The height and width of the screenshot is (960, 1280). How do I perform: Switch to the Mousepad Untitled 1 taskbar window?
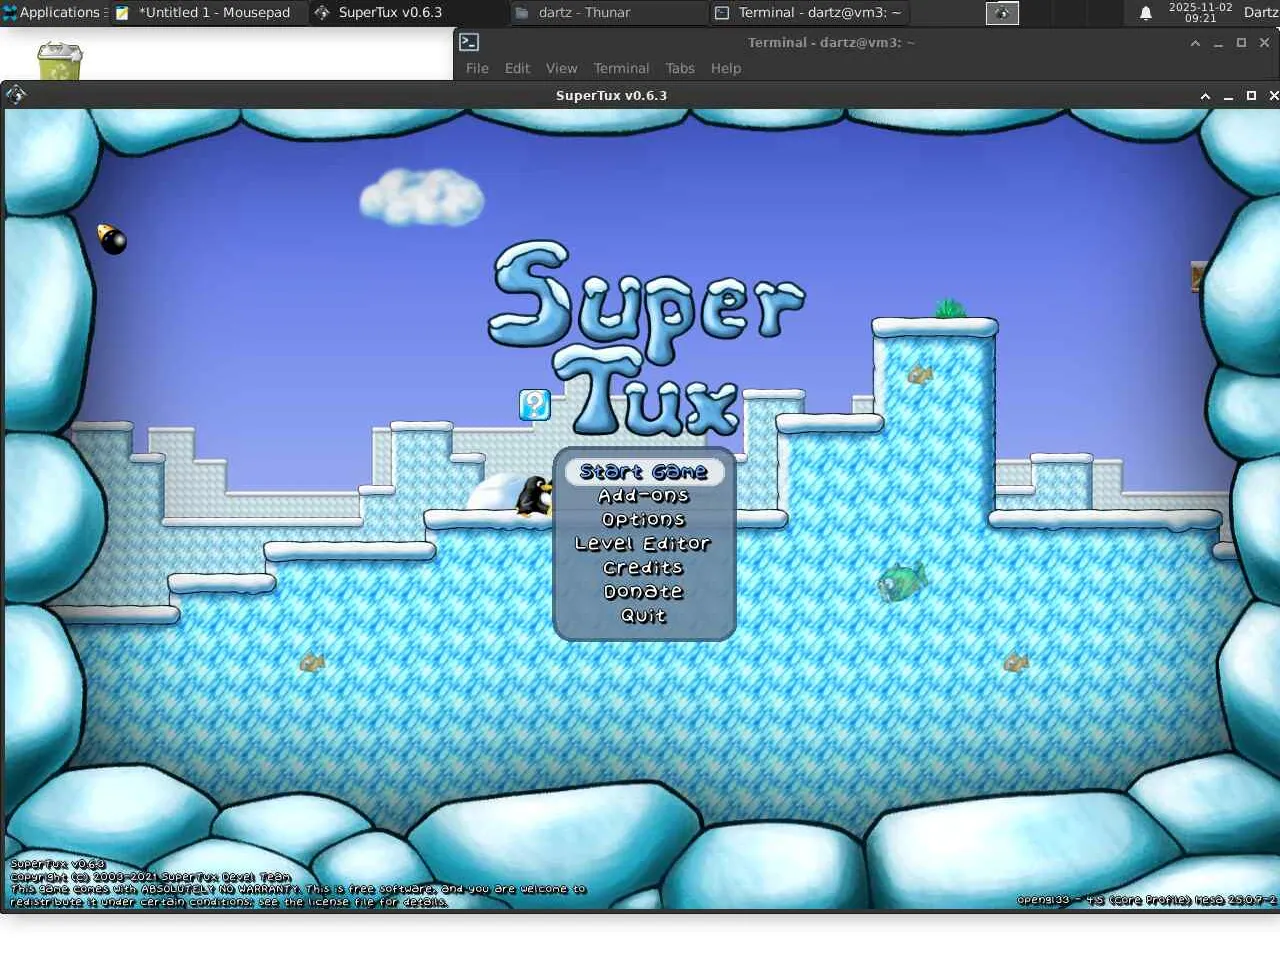(208, 13)
